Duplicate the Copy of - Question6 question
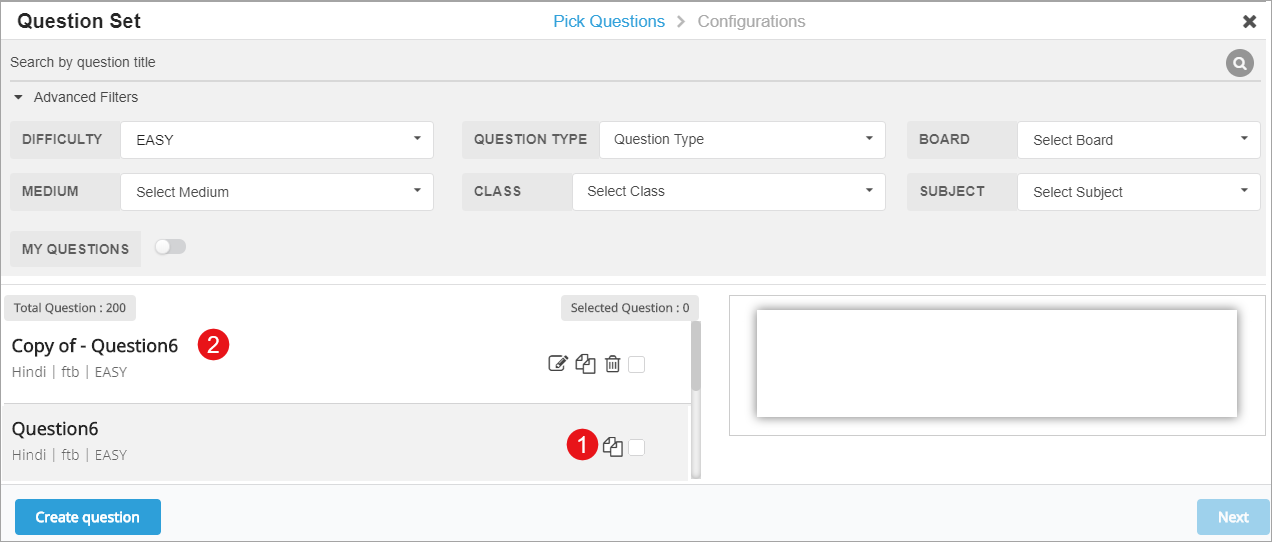 (x=586, y=364)
